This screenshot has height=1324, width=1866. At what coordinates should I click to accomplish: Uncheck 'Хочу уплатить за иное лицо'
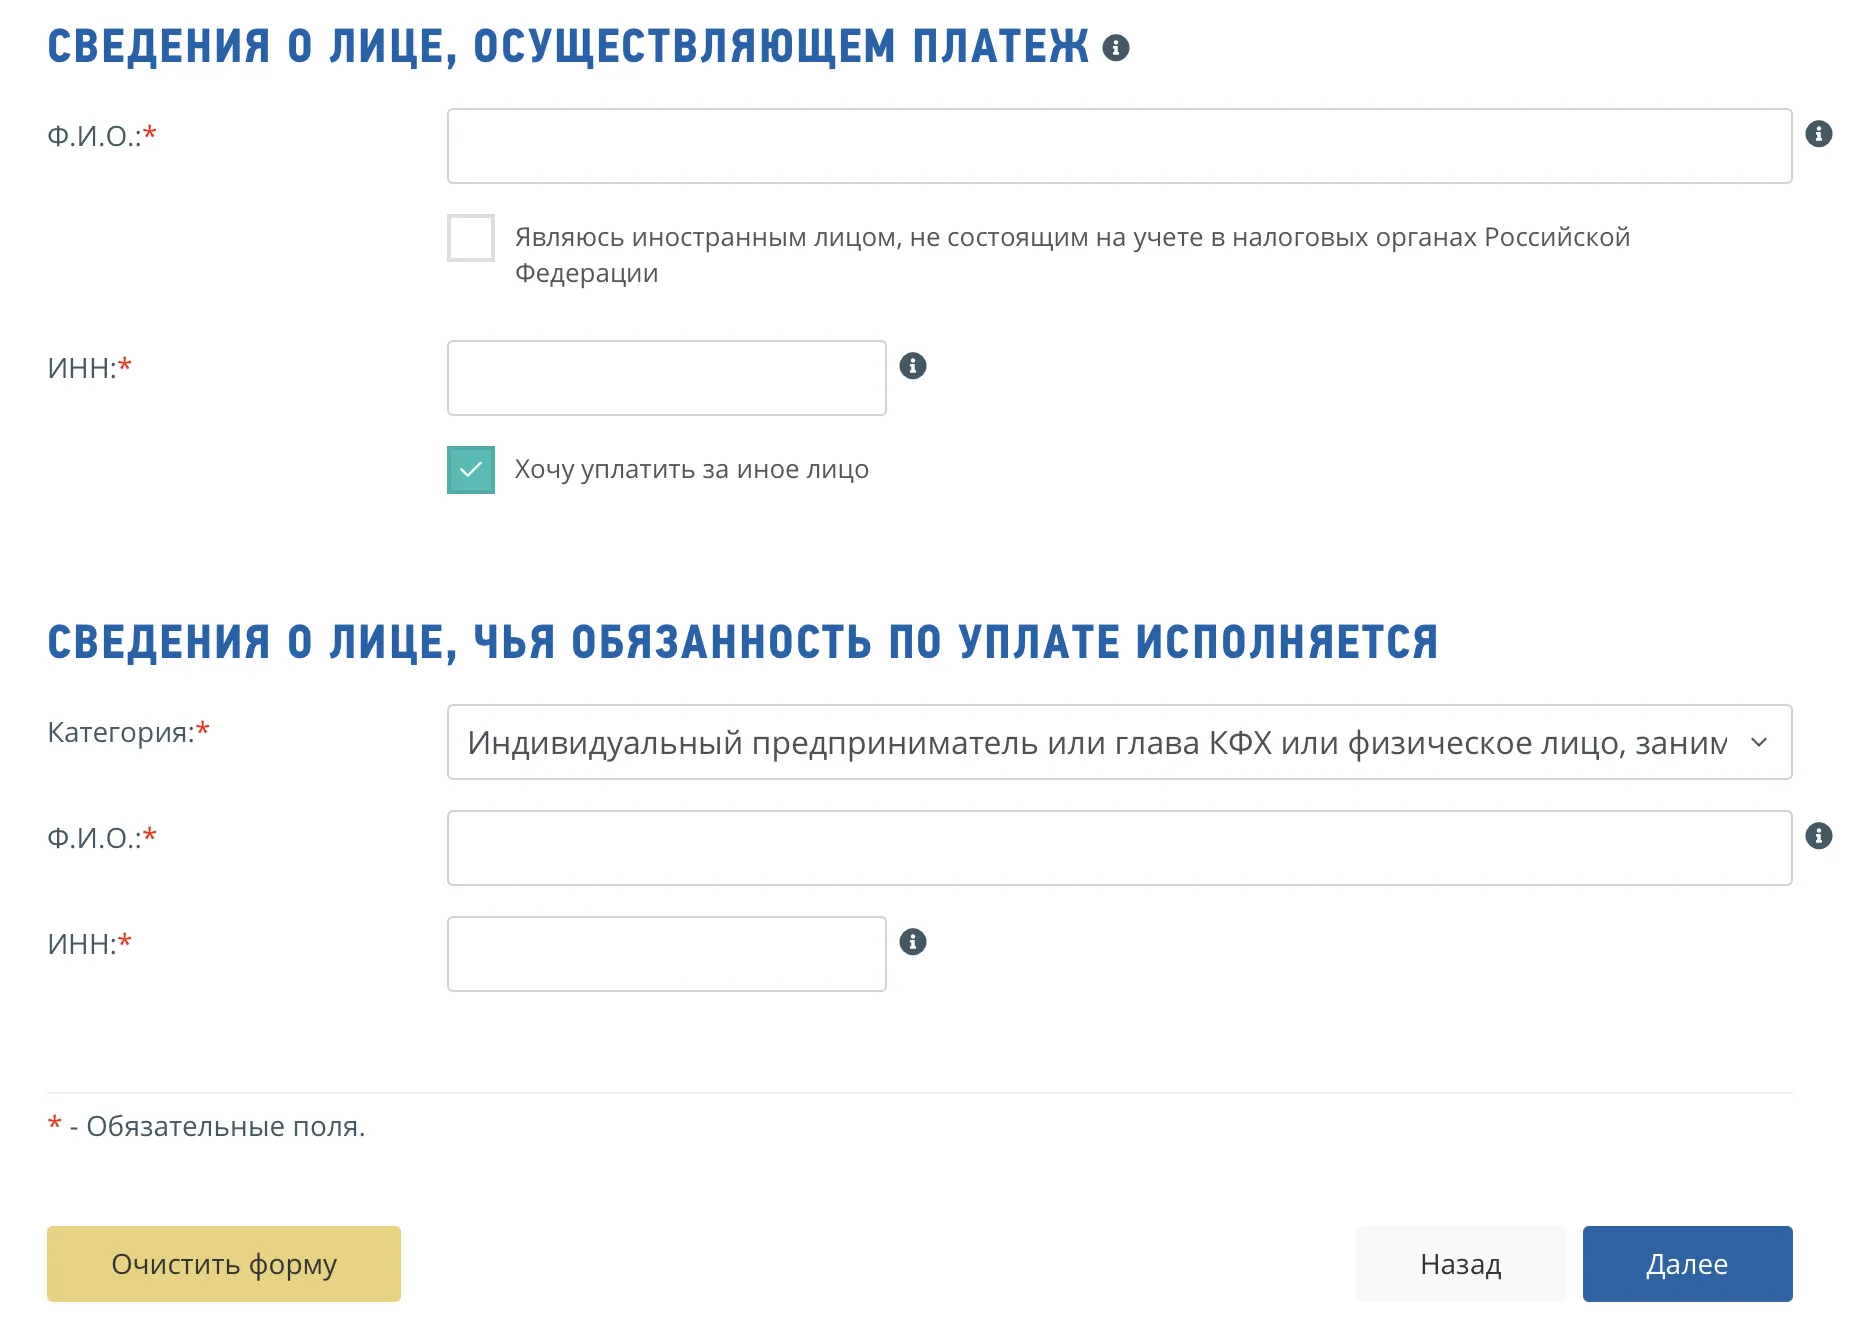click(471, 470)
